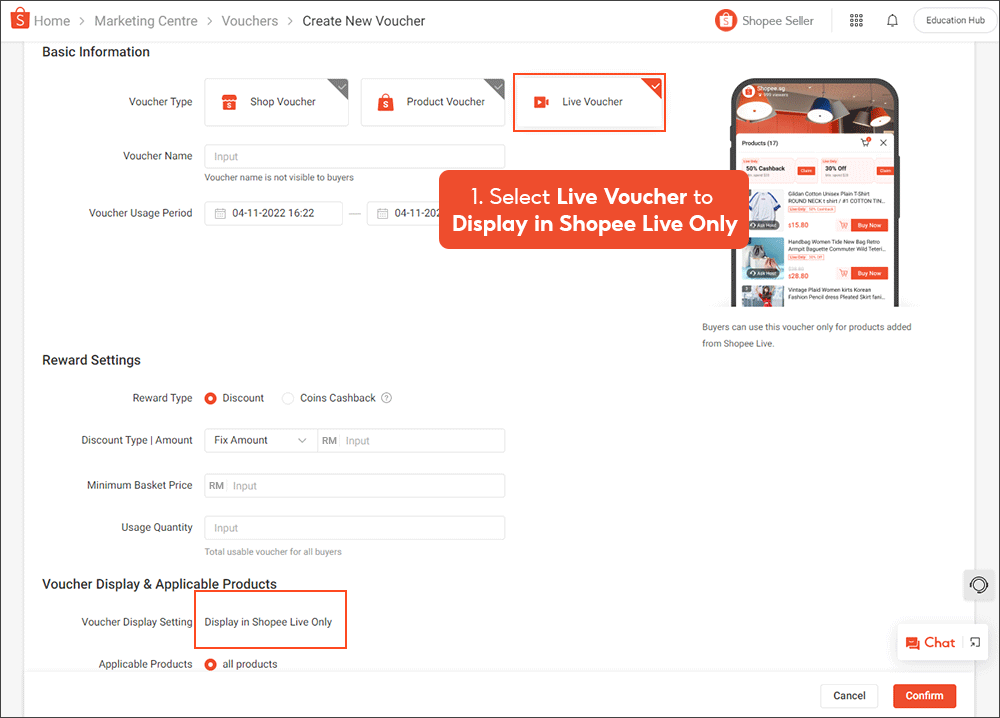Screen dimensions: 1000x718
Task: Open notifications via the bell icon
Action: point(892,20)
